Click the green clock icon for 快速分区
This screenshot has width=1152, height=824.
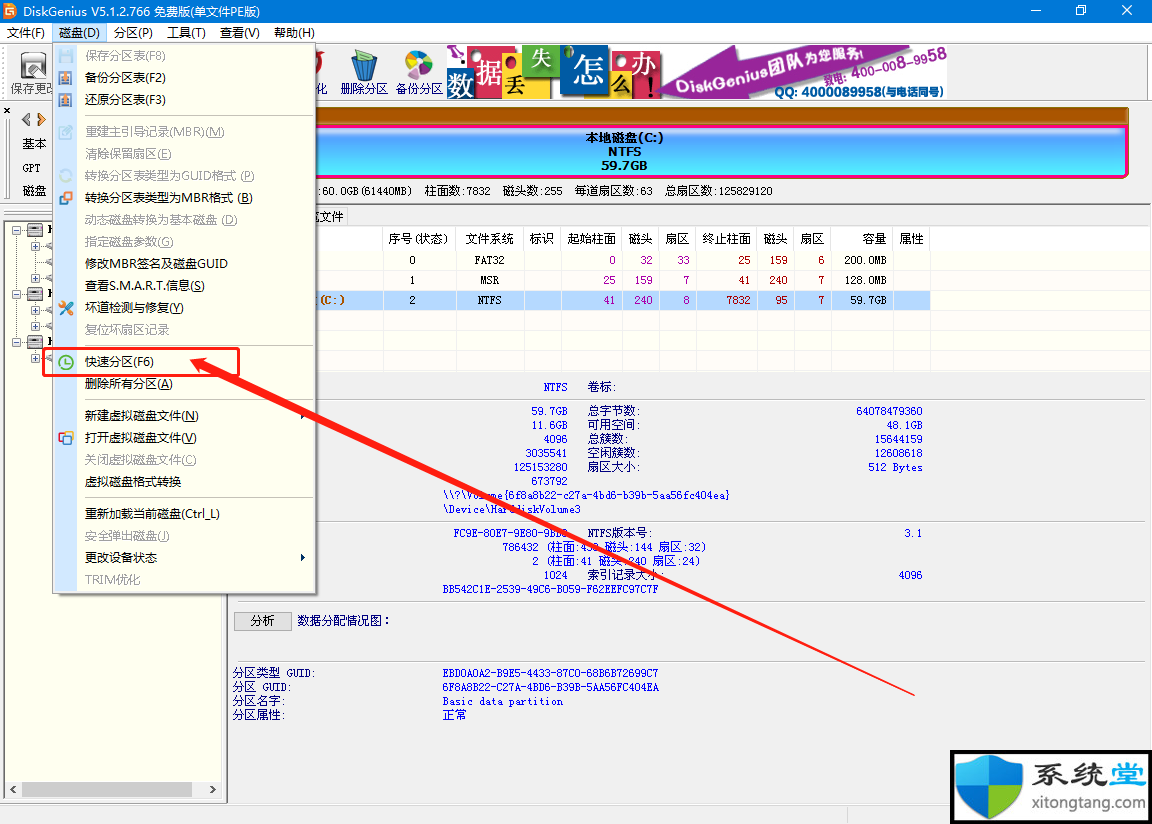[x=65, y=362]
